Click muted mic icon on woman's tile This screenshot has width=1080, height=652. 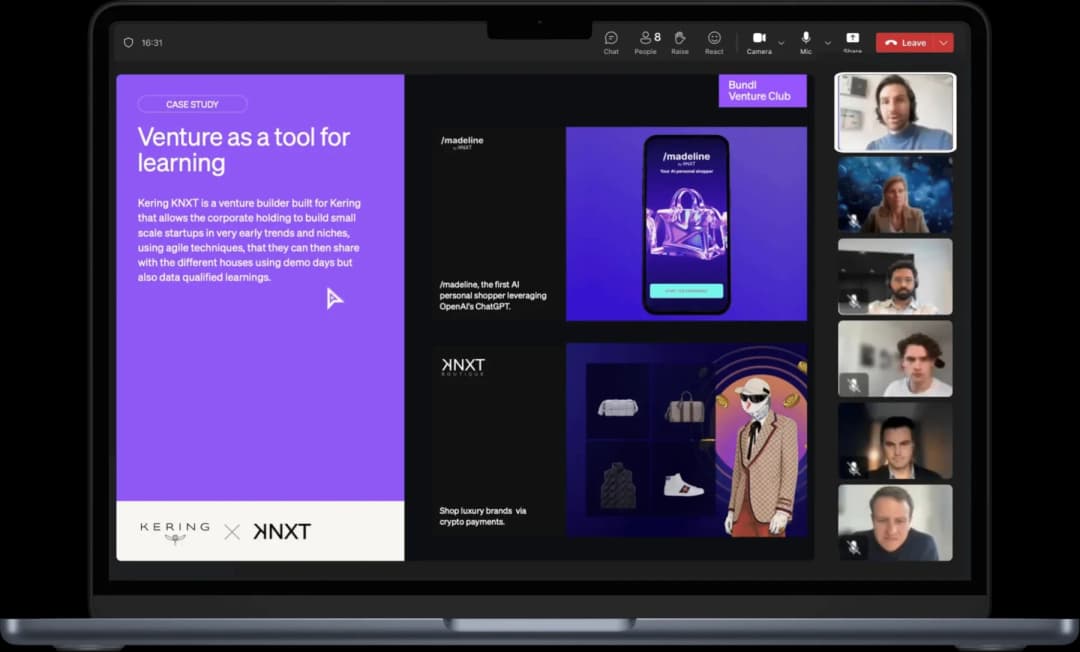(854, 221)
